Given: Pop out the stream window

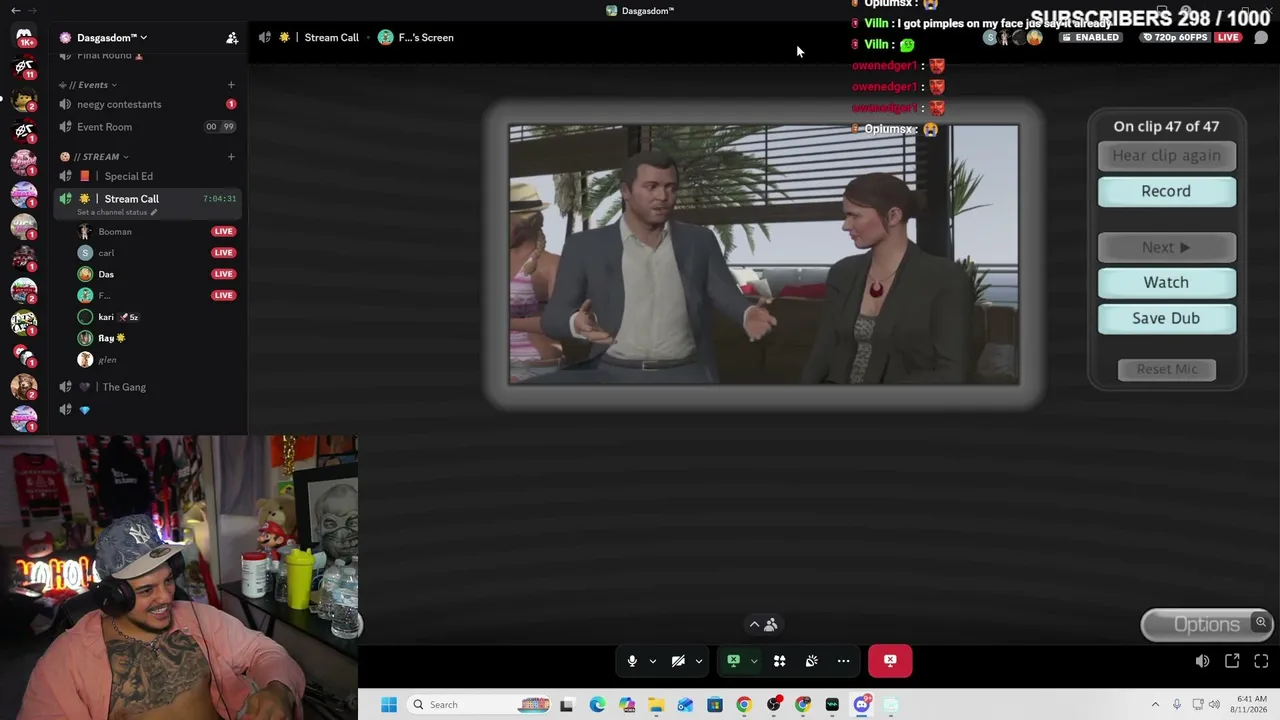Looking at the screenshot, I should pos(1232,661).
